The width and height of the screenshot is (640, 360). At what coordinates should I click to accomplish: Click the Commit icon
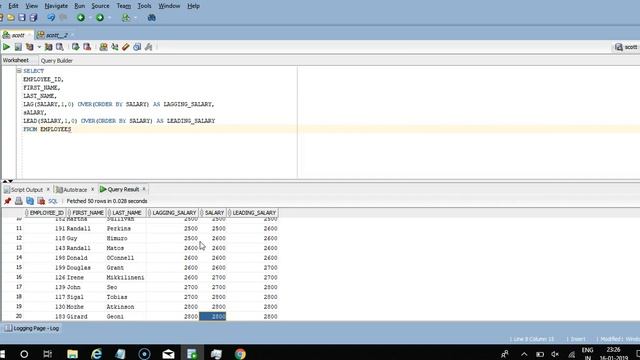[76, 47]
